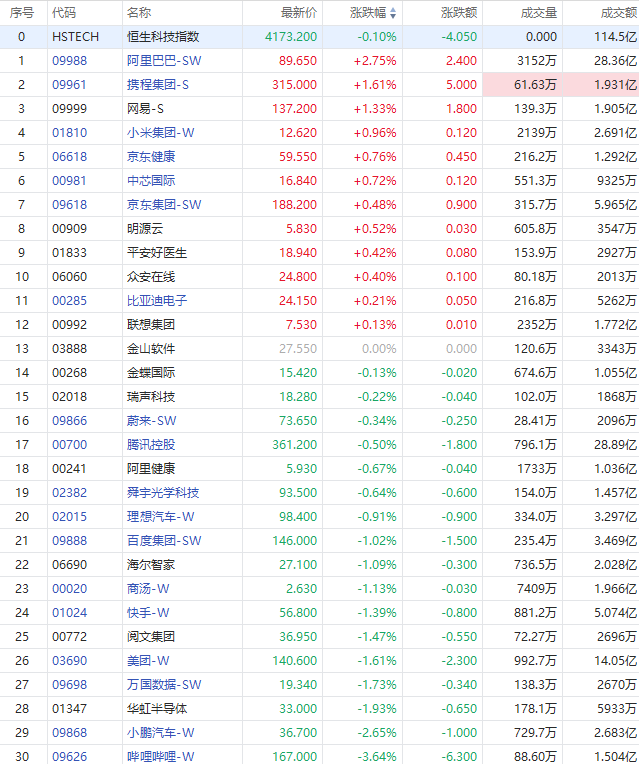Screen dimensions: 639x764
Task: Open 阿里巴巴-SW stock name
Action: tap(164, 60)
